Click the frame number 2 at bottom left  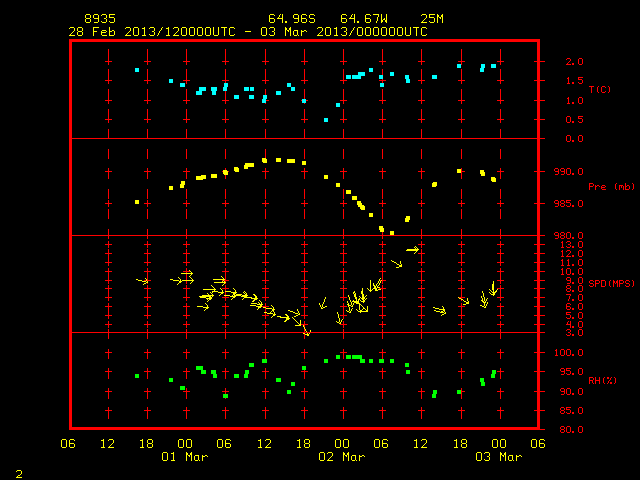coord(19,474)
